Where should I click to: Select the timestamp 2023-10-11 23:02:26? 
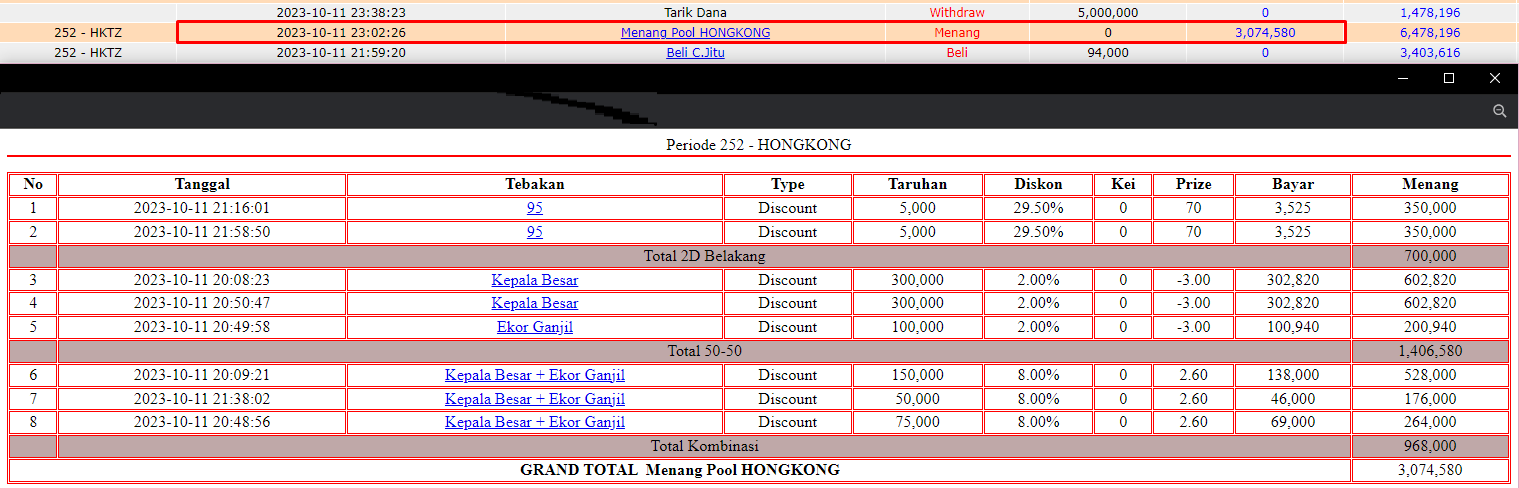point(341,32)
